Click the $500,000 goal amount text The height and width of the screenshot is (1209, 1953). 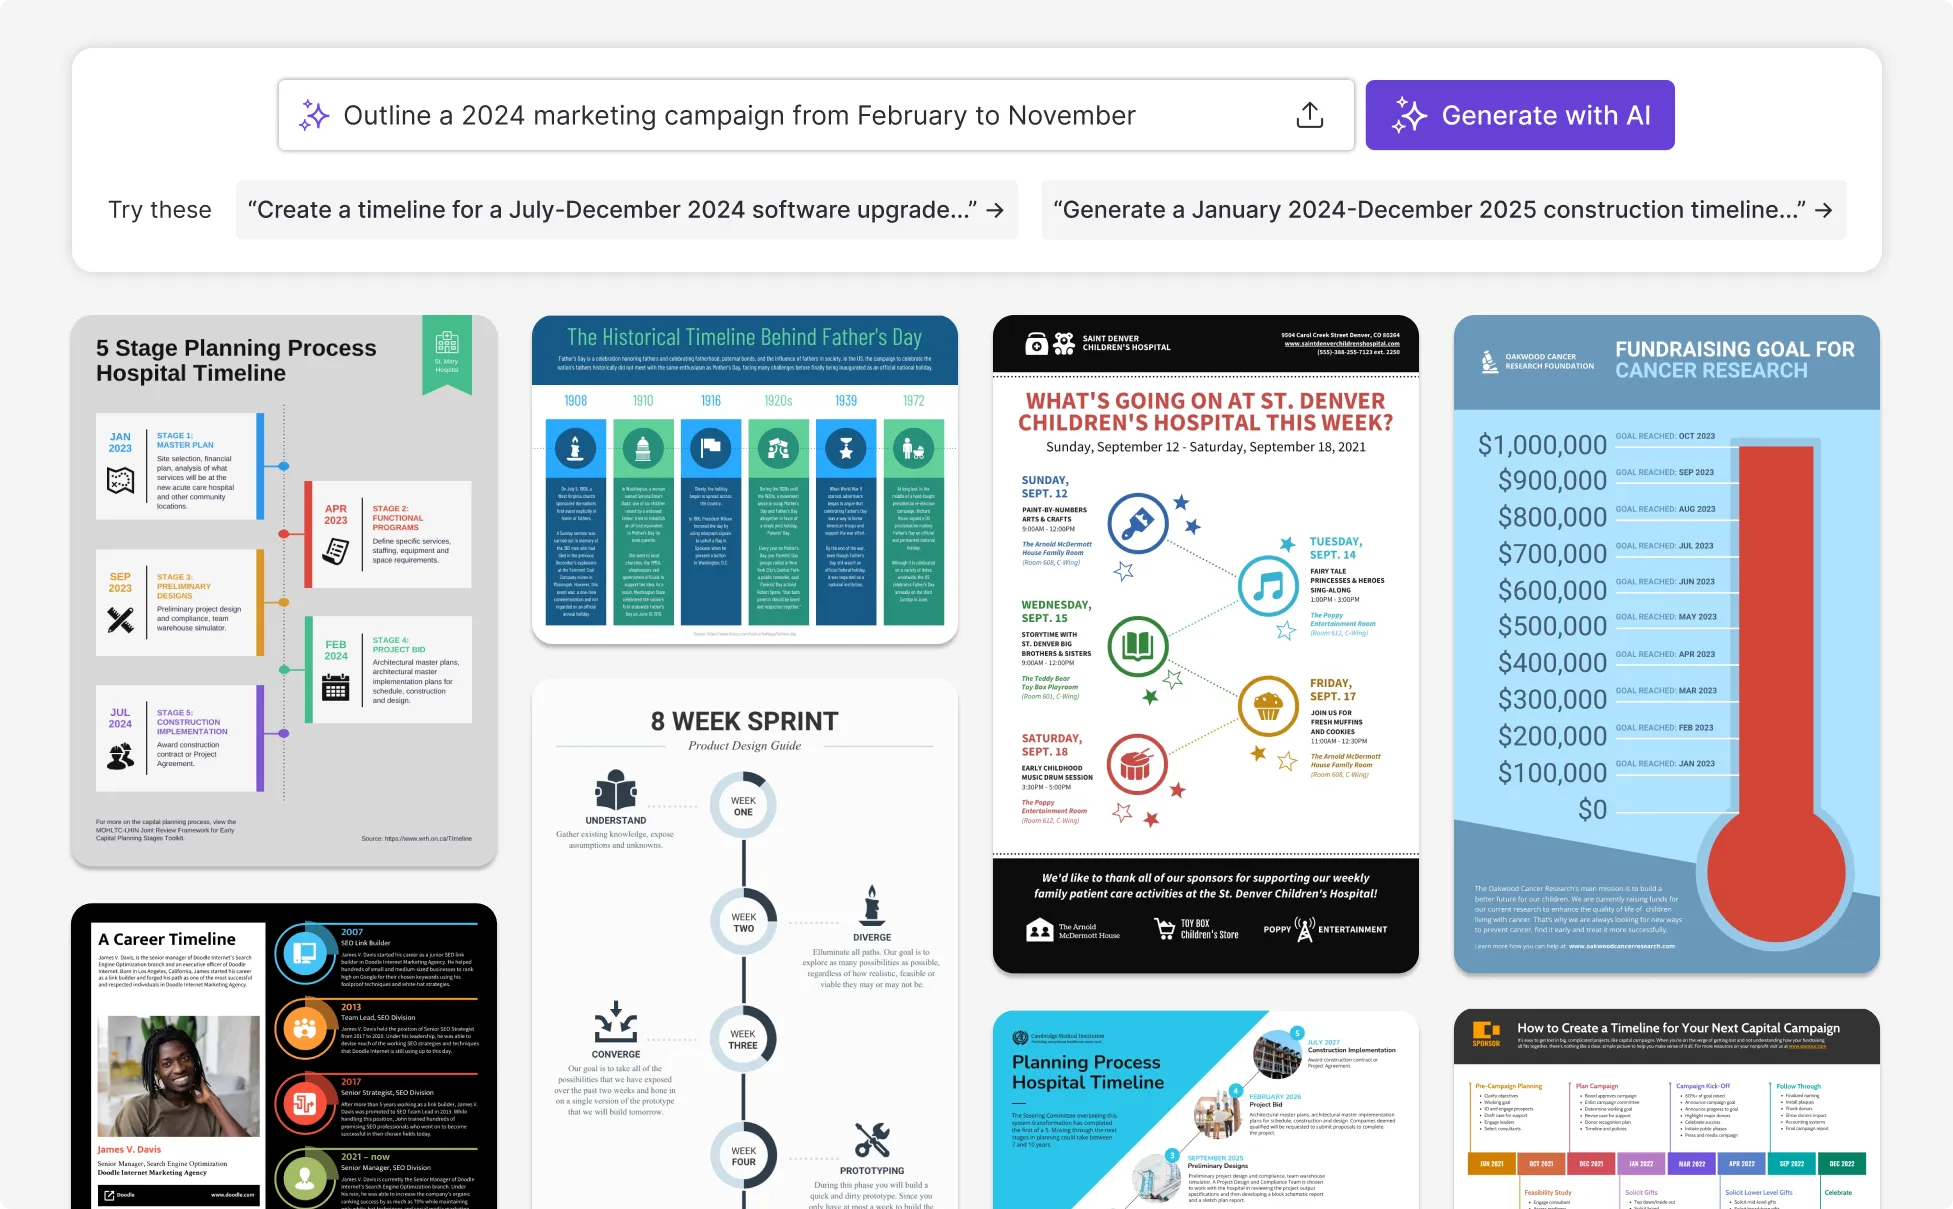[1552, 626]
